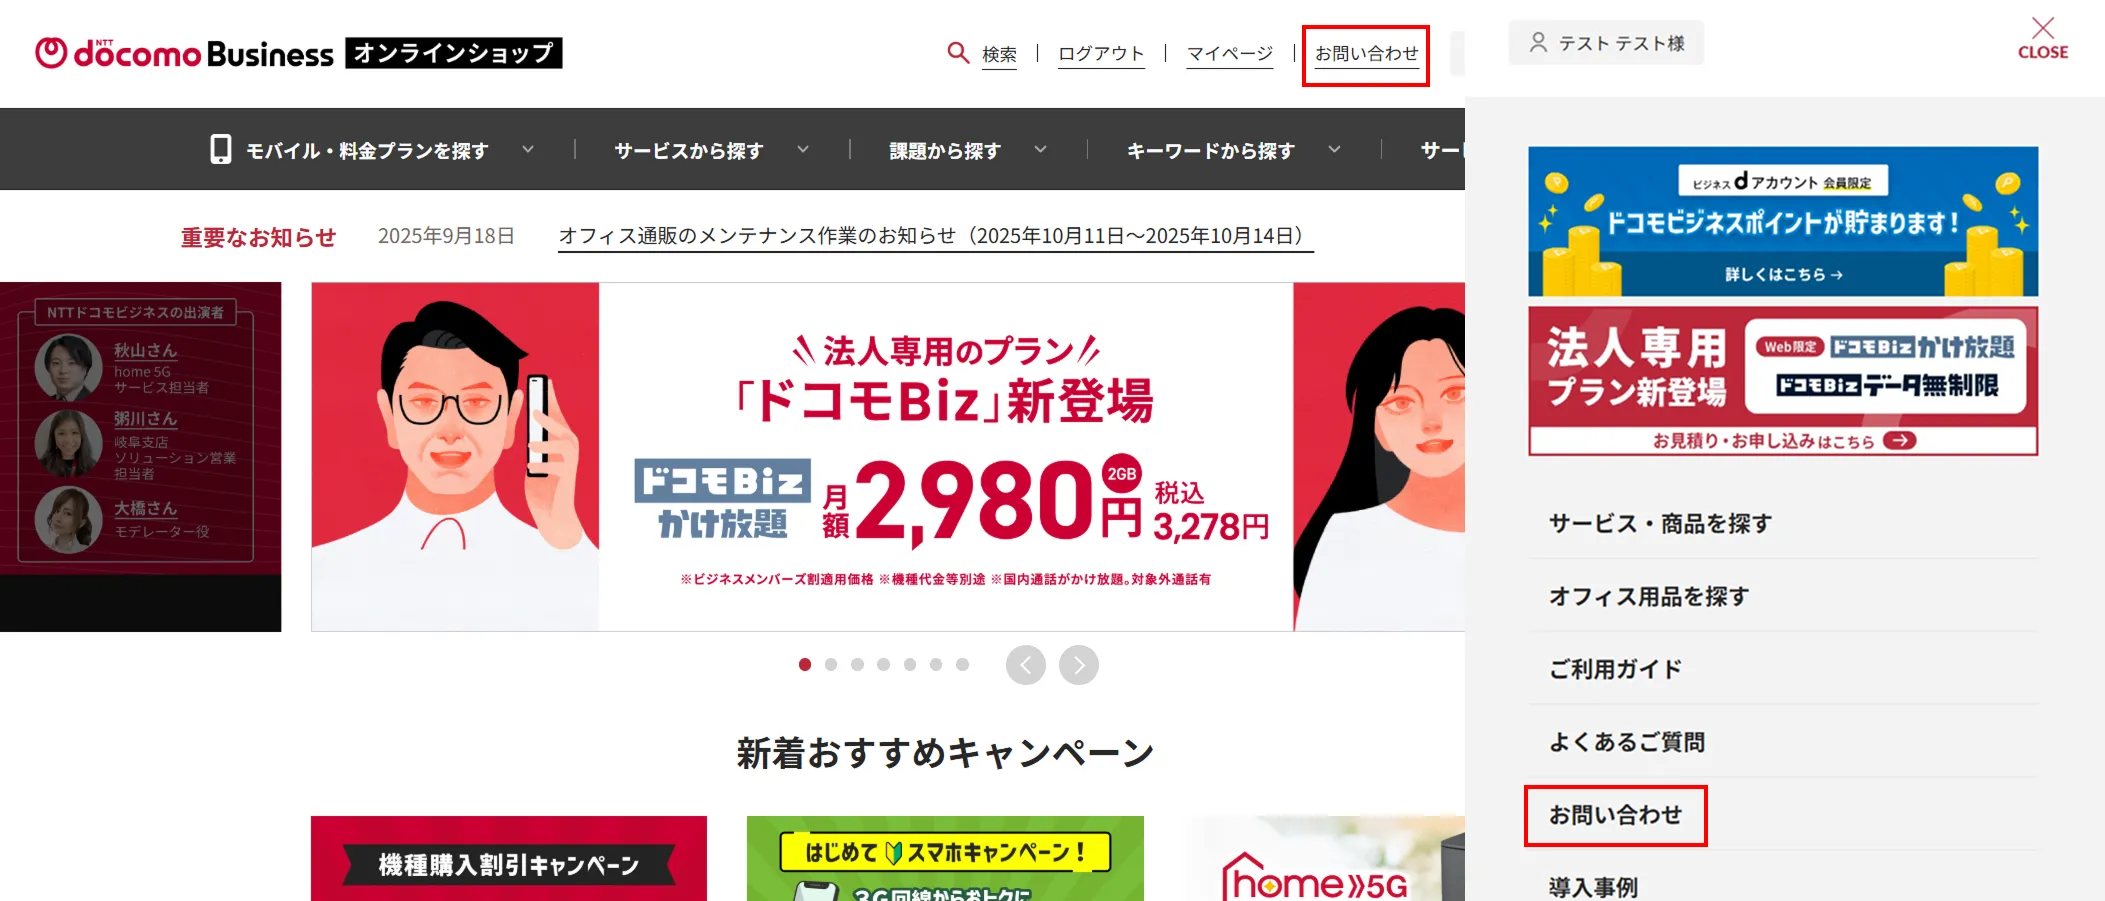Select the first carousel indicator dot
Image resolution: width=2105 pixels, height=901 pixels.
coord(805,665)
